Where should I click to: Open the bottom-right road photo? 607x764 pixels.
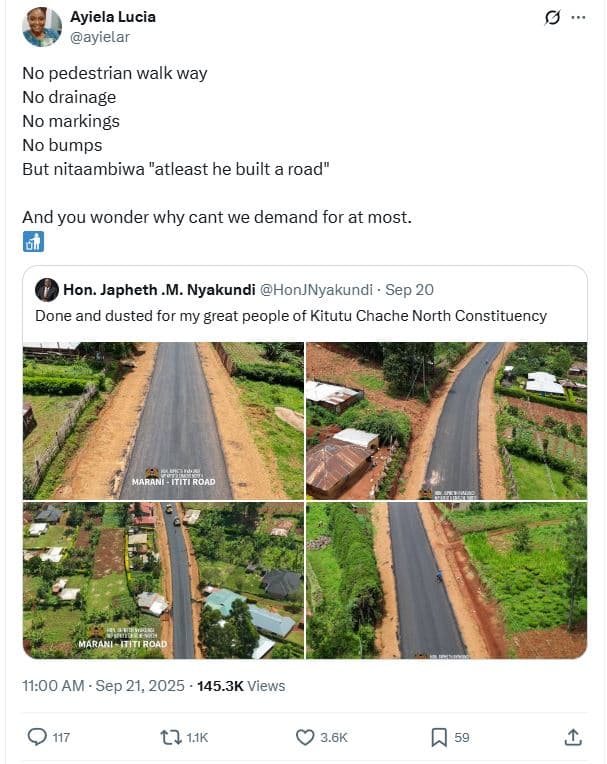446,580
